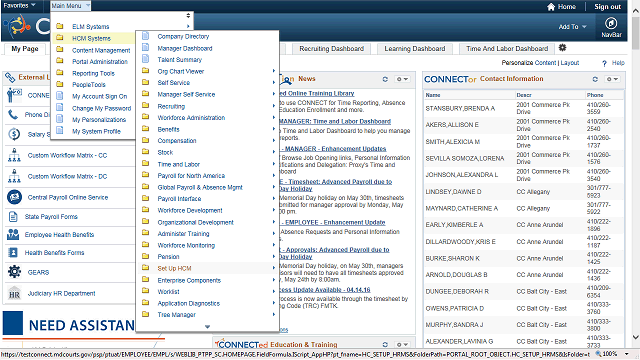
Task: Open Contact Information settings dropdown
Action: 612,79
